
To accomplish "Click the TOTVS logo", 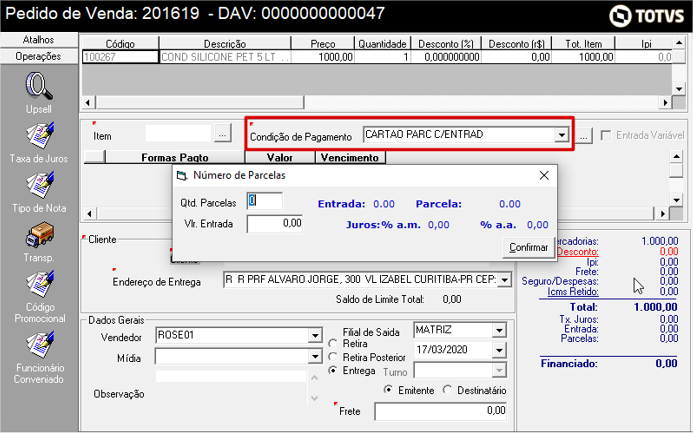I will 646,16.
